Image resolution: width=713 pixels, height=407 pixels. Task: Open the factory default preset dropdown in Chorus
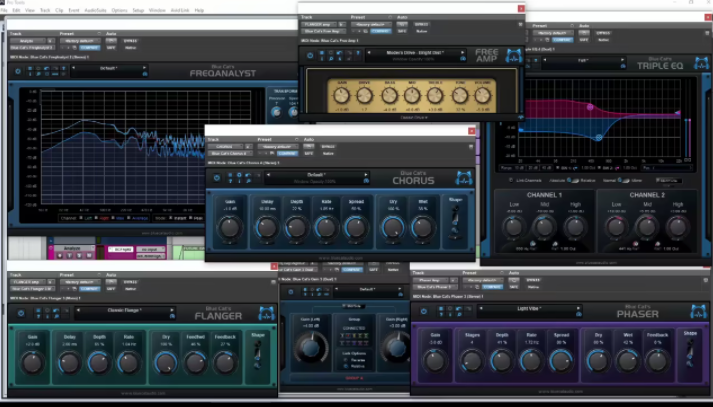click(x=277, y=146)
